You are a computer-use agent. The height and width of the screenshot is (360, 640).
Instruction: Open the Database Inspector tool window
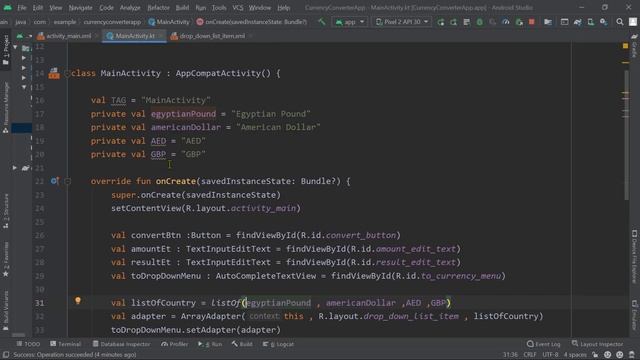point(121,344)
